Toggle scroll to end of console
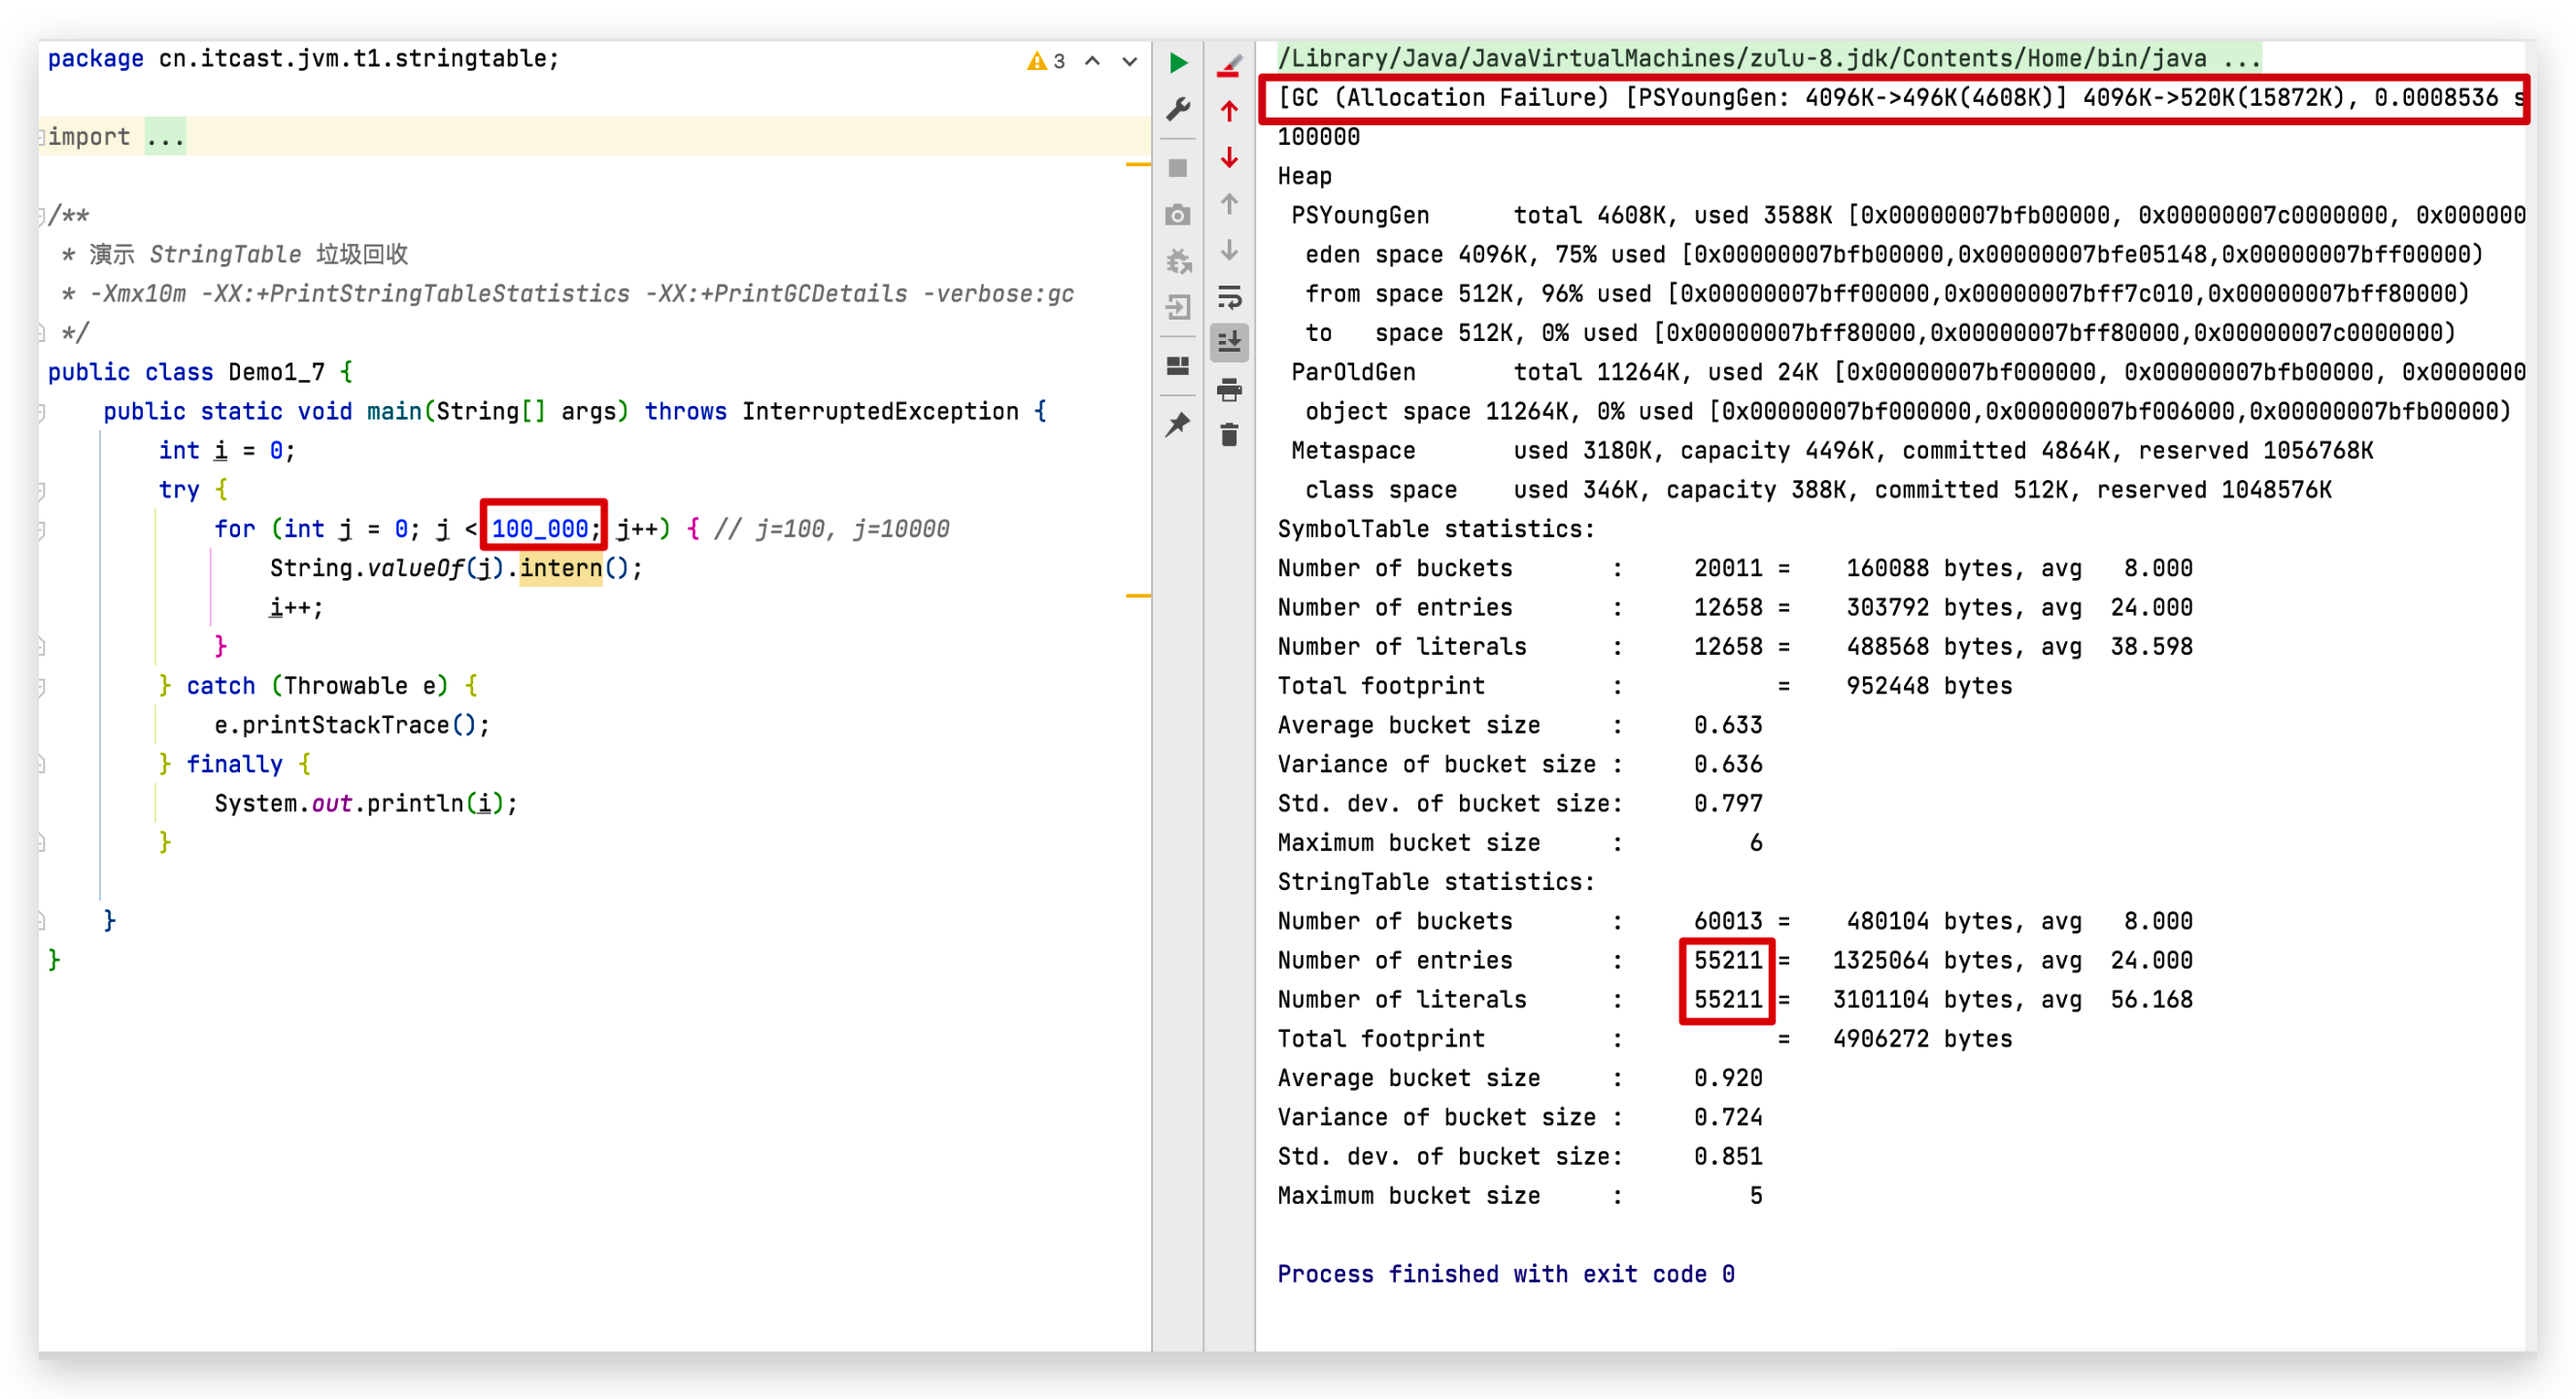Image resolution: width=2576 pixels, height=1399 pixels. (1229, 342)
